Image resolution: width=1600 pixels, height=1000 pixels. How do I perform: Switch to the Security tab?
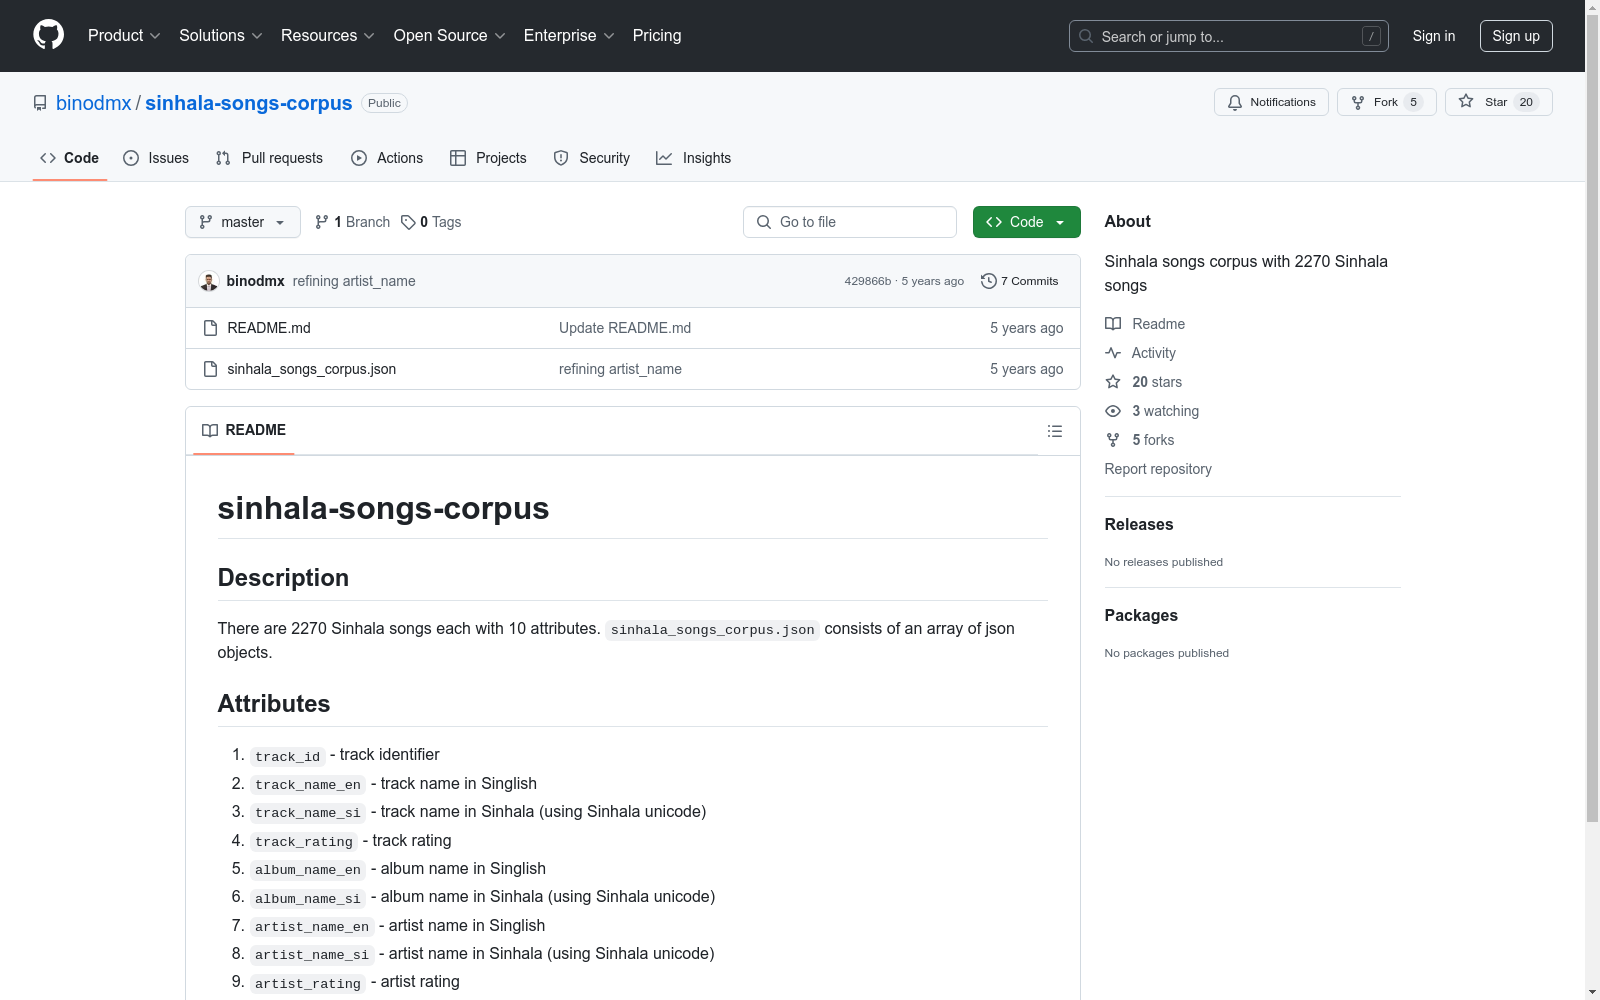pos(592,158)
